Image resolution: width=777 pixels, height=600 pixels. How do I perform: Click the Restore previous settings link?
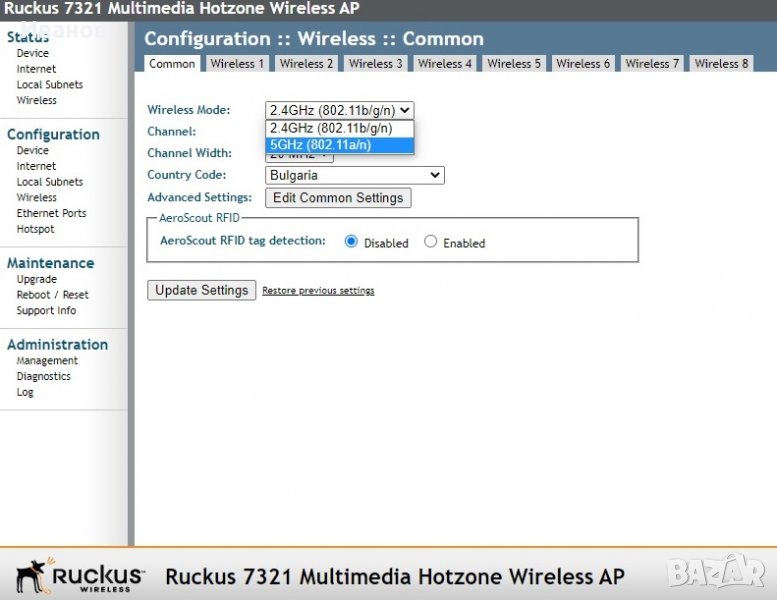click(318, 291)
